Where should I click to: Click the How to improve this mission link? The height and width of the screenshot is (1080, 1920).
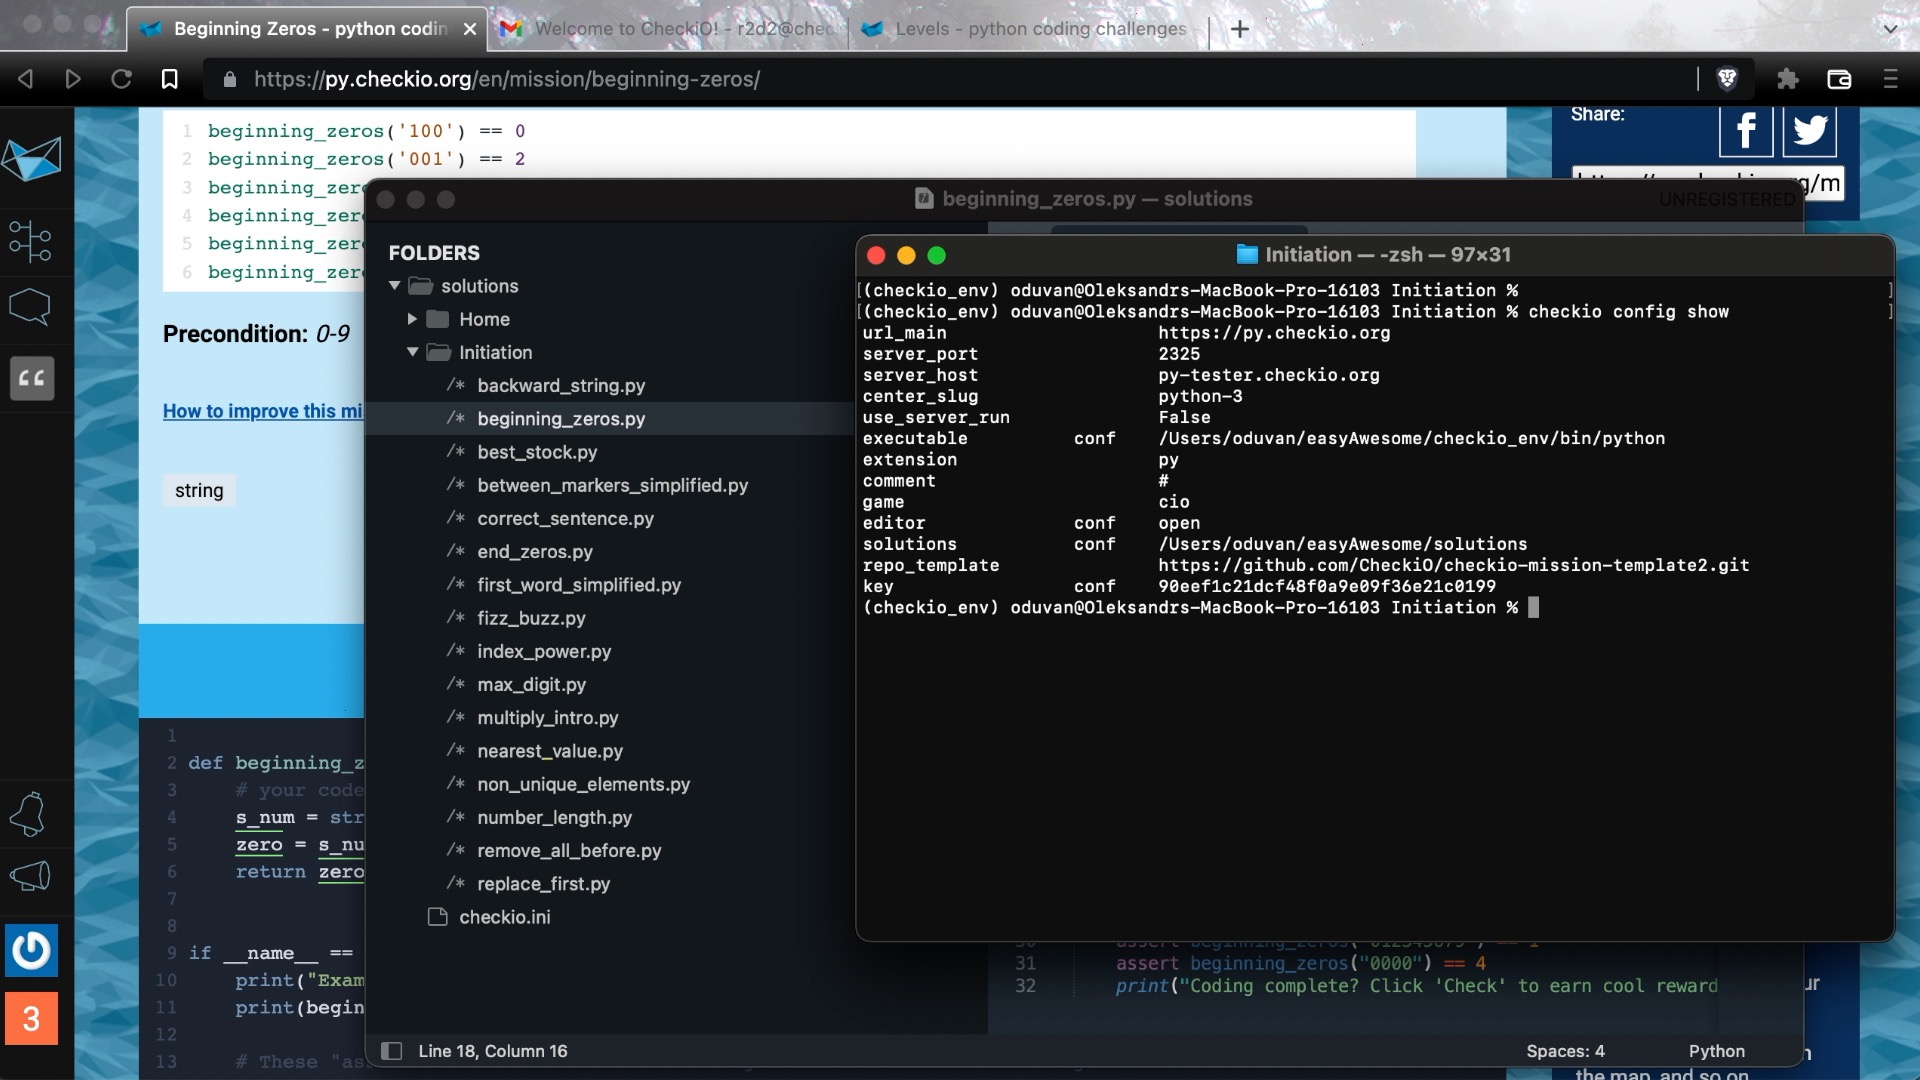263,411
